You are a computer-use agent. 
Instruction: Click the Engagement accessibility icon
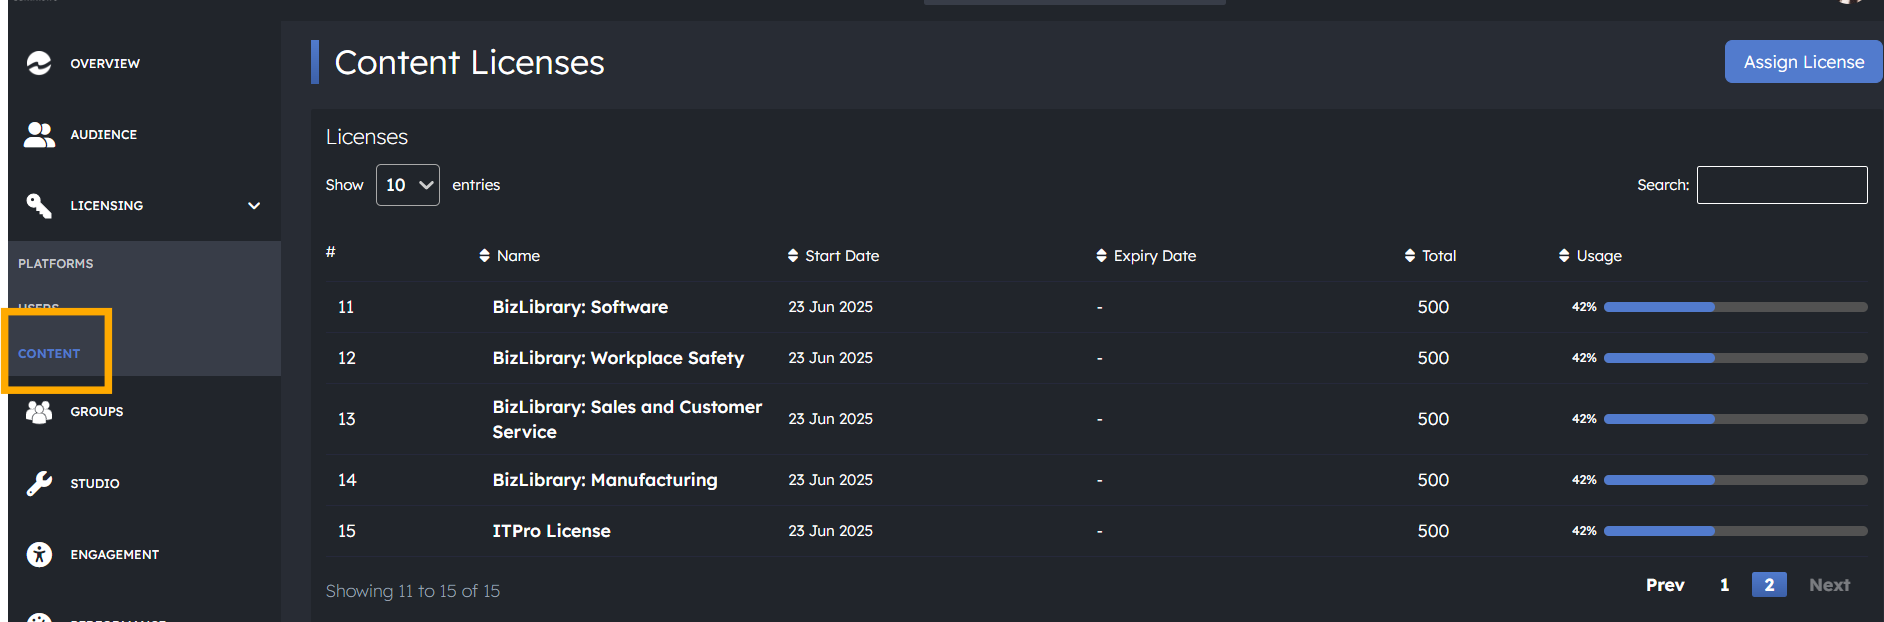39,554
